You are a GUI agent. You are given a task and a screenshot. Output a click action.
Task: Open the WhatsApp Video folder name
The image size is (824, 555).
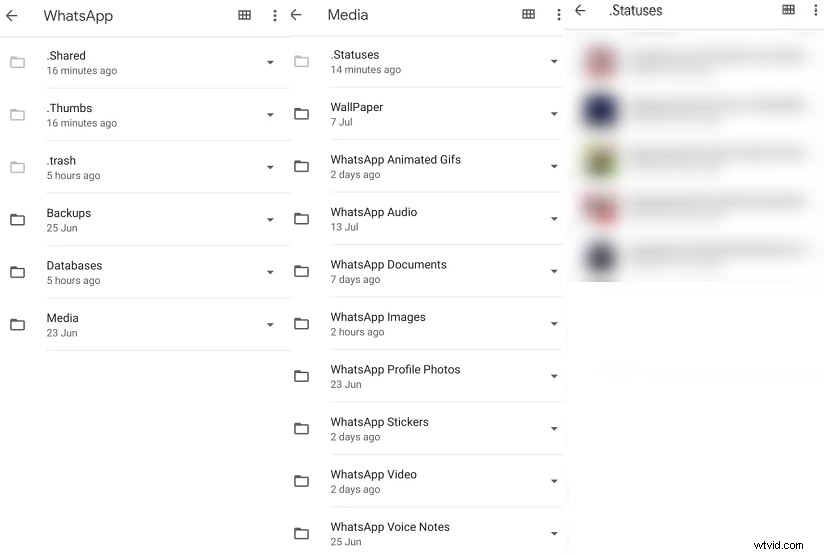[x=374, y=475]
